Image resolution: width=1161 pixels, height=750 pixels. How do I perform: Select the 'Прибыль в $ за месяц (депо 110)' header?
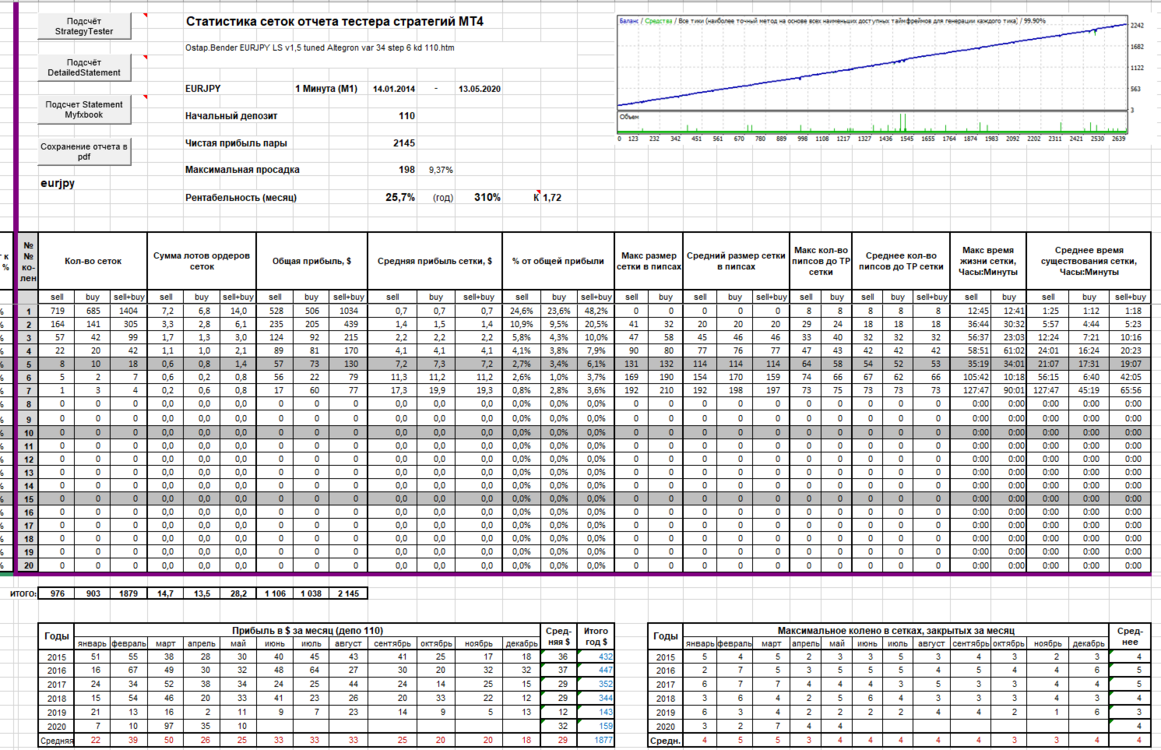307,631
